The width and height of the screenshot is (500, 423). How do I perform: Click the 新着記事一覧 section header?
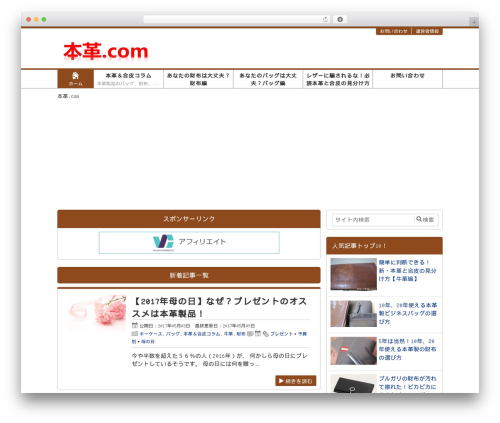point(189,275)
